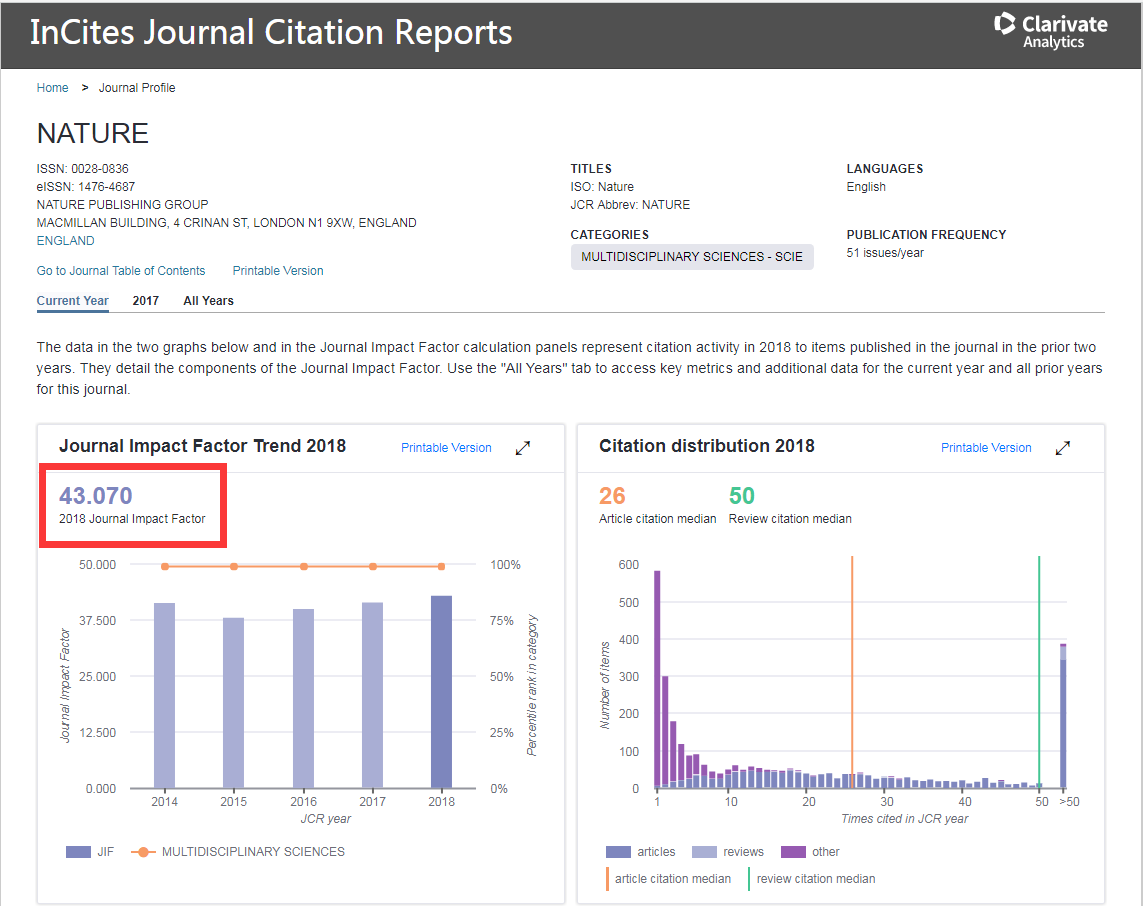
Task: Toggle review citation median legend
Action: point(812,879)
